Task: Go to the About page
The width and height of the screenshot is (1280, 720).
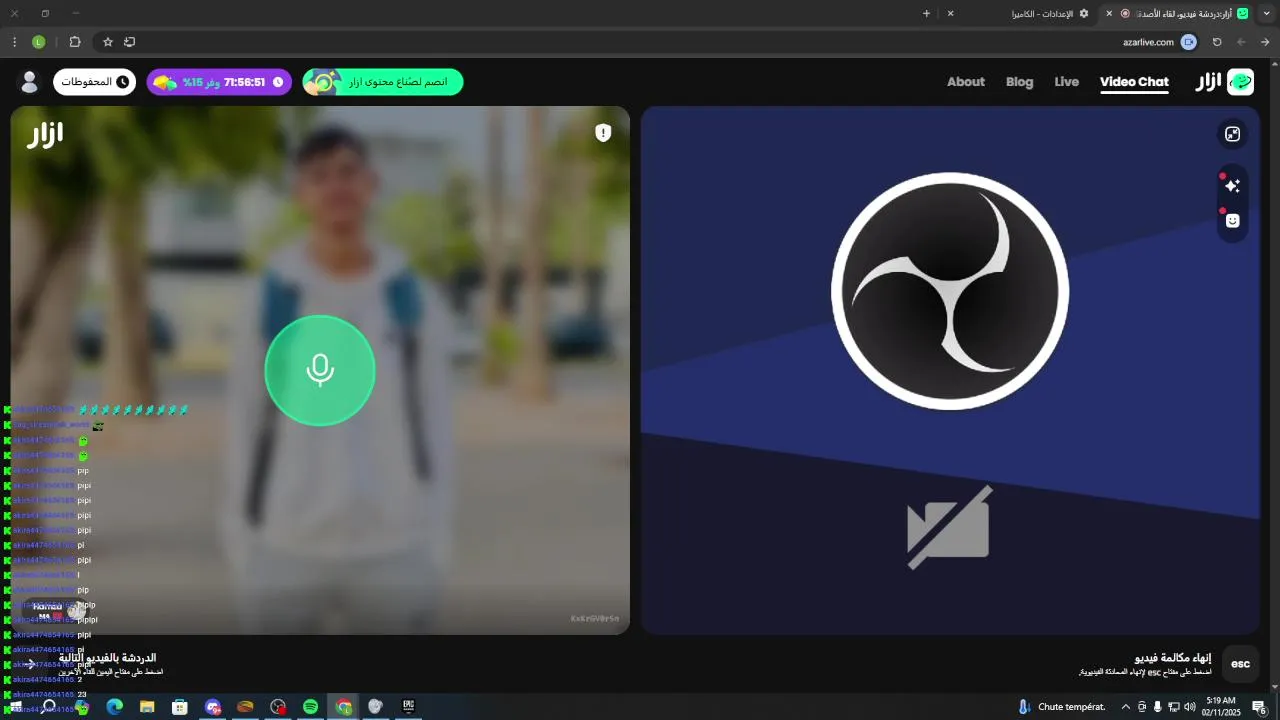Action: coord(966,82)
